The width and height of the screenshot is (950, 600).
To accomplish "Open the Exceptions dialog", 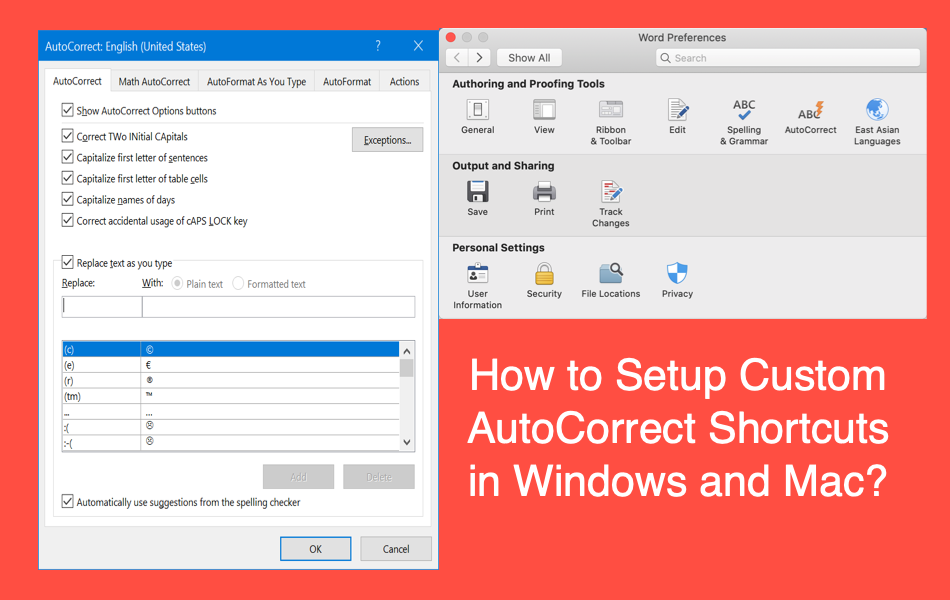I will point(387,140).
